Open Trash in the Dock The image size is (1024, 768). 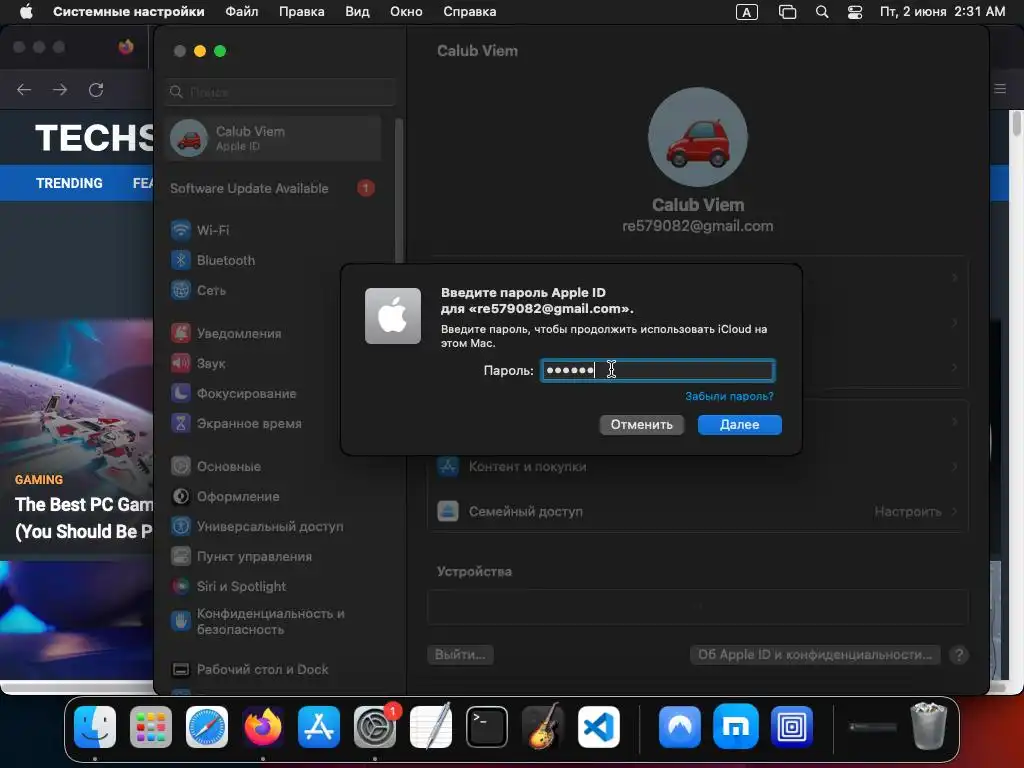tap(929, 726)
